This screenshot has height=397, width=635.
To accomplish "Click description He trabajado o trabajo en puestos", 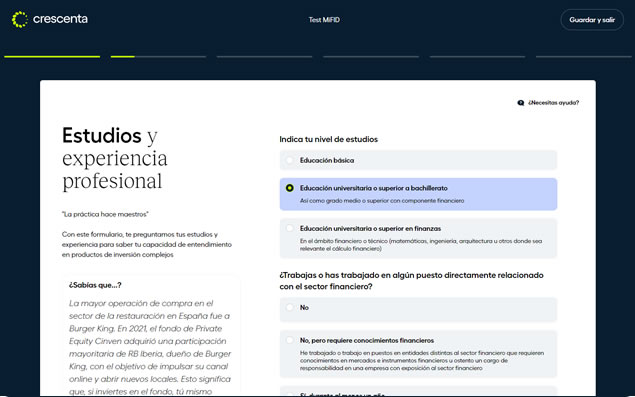I will click(422, 361).
